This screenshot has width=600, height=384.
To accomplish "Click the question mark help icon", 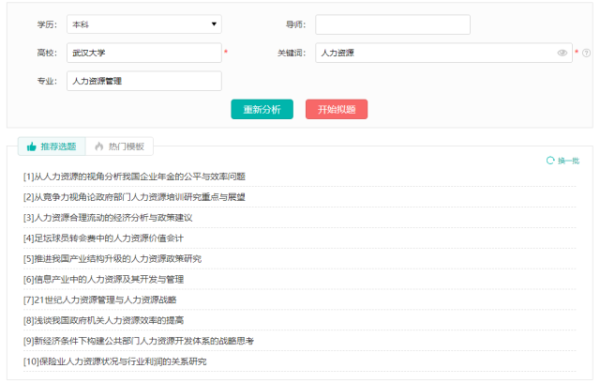I will [586, 53].
